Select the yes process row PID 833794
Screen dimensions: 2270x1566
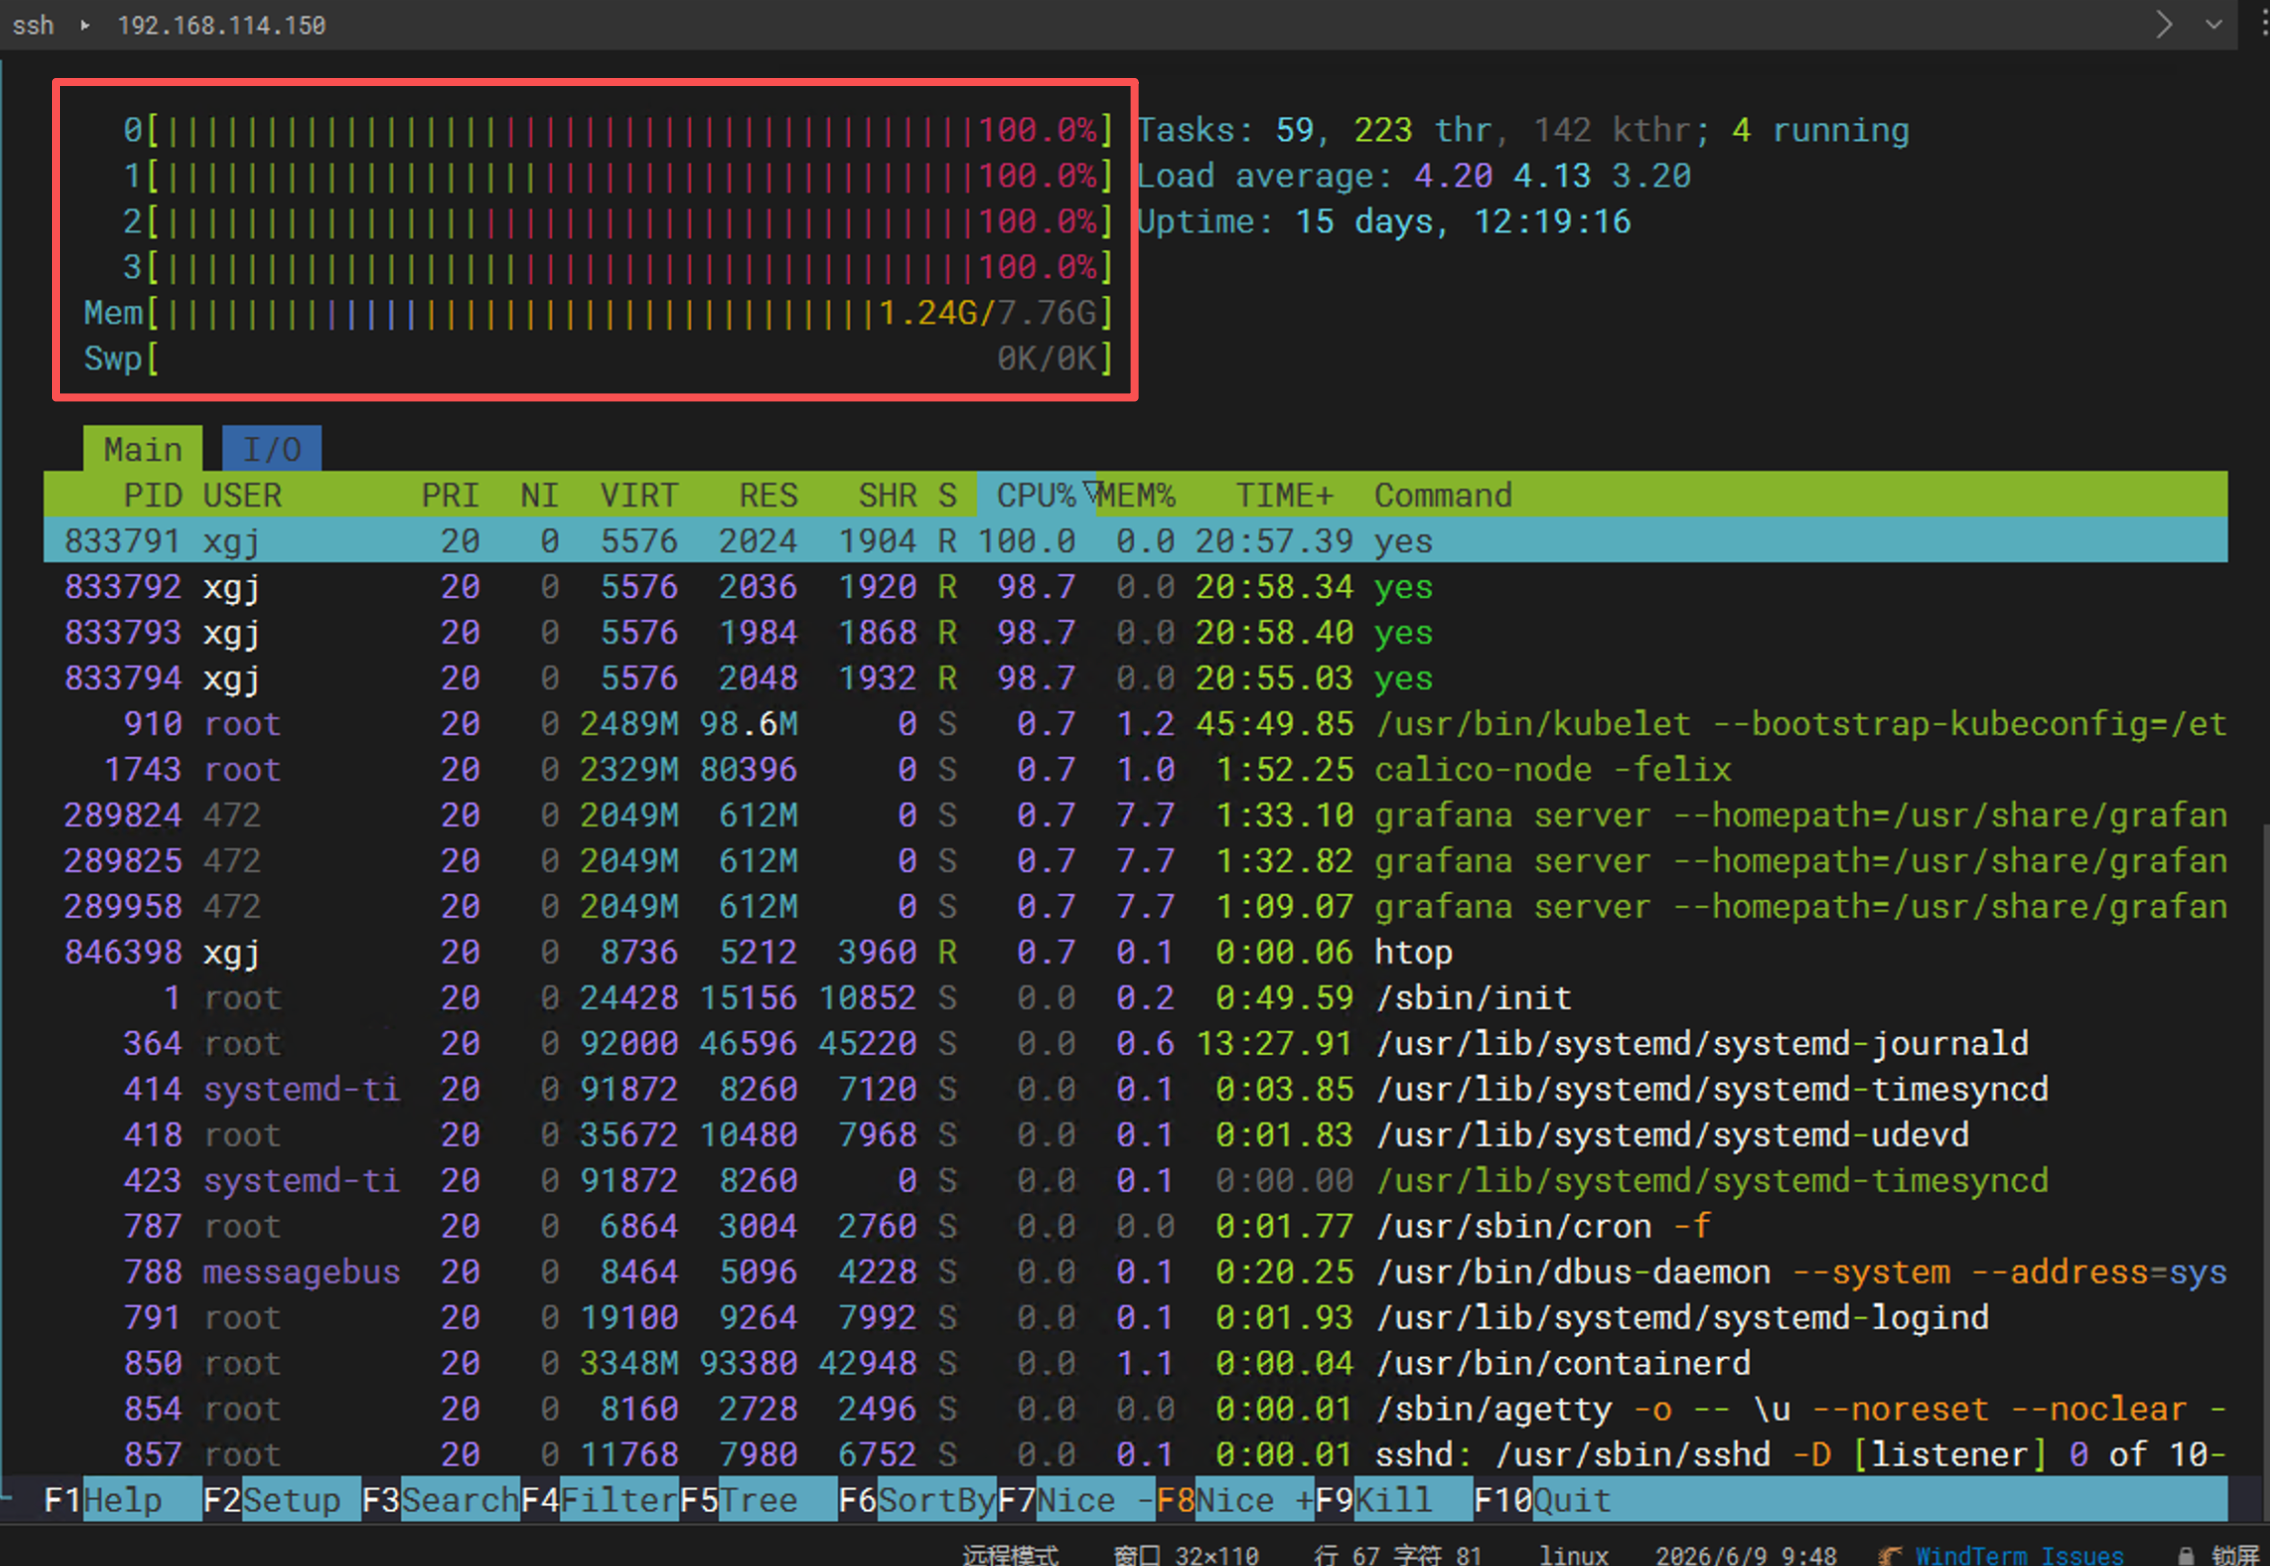point(1135,678)
